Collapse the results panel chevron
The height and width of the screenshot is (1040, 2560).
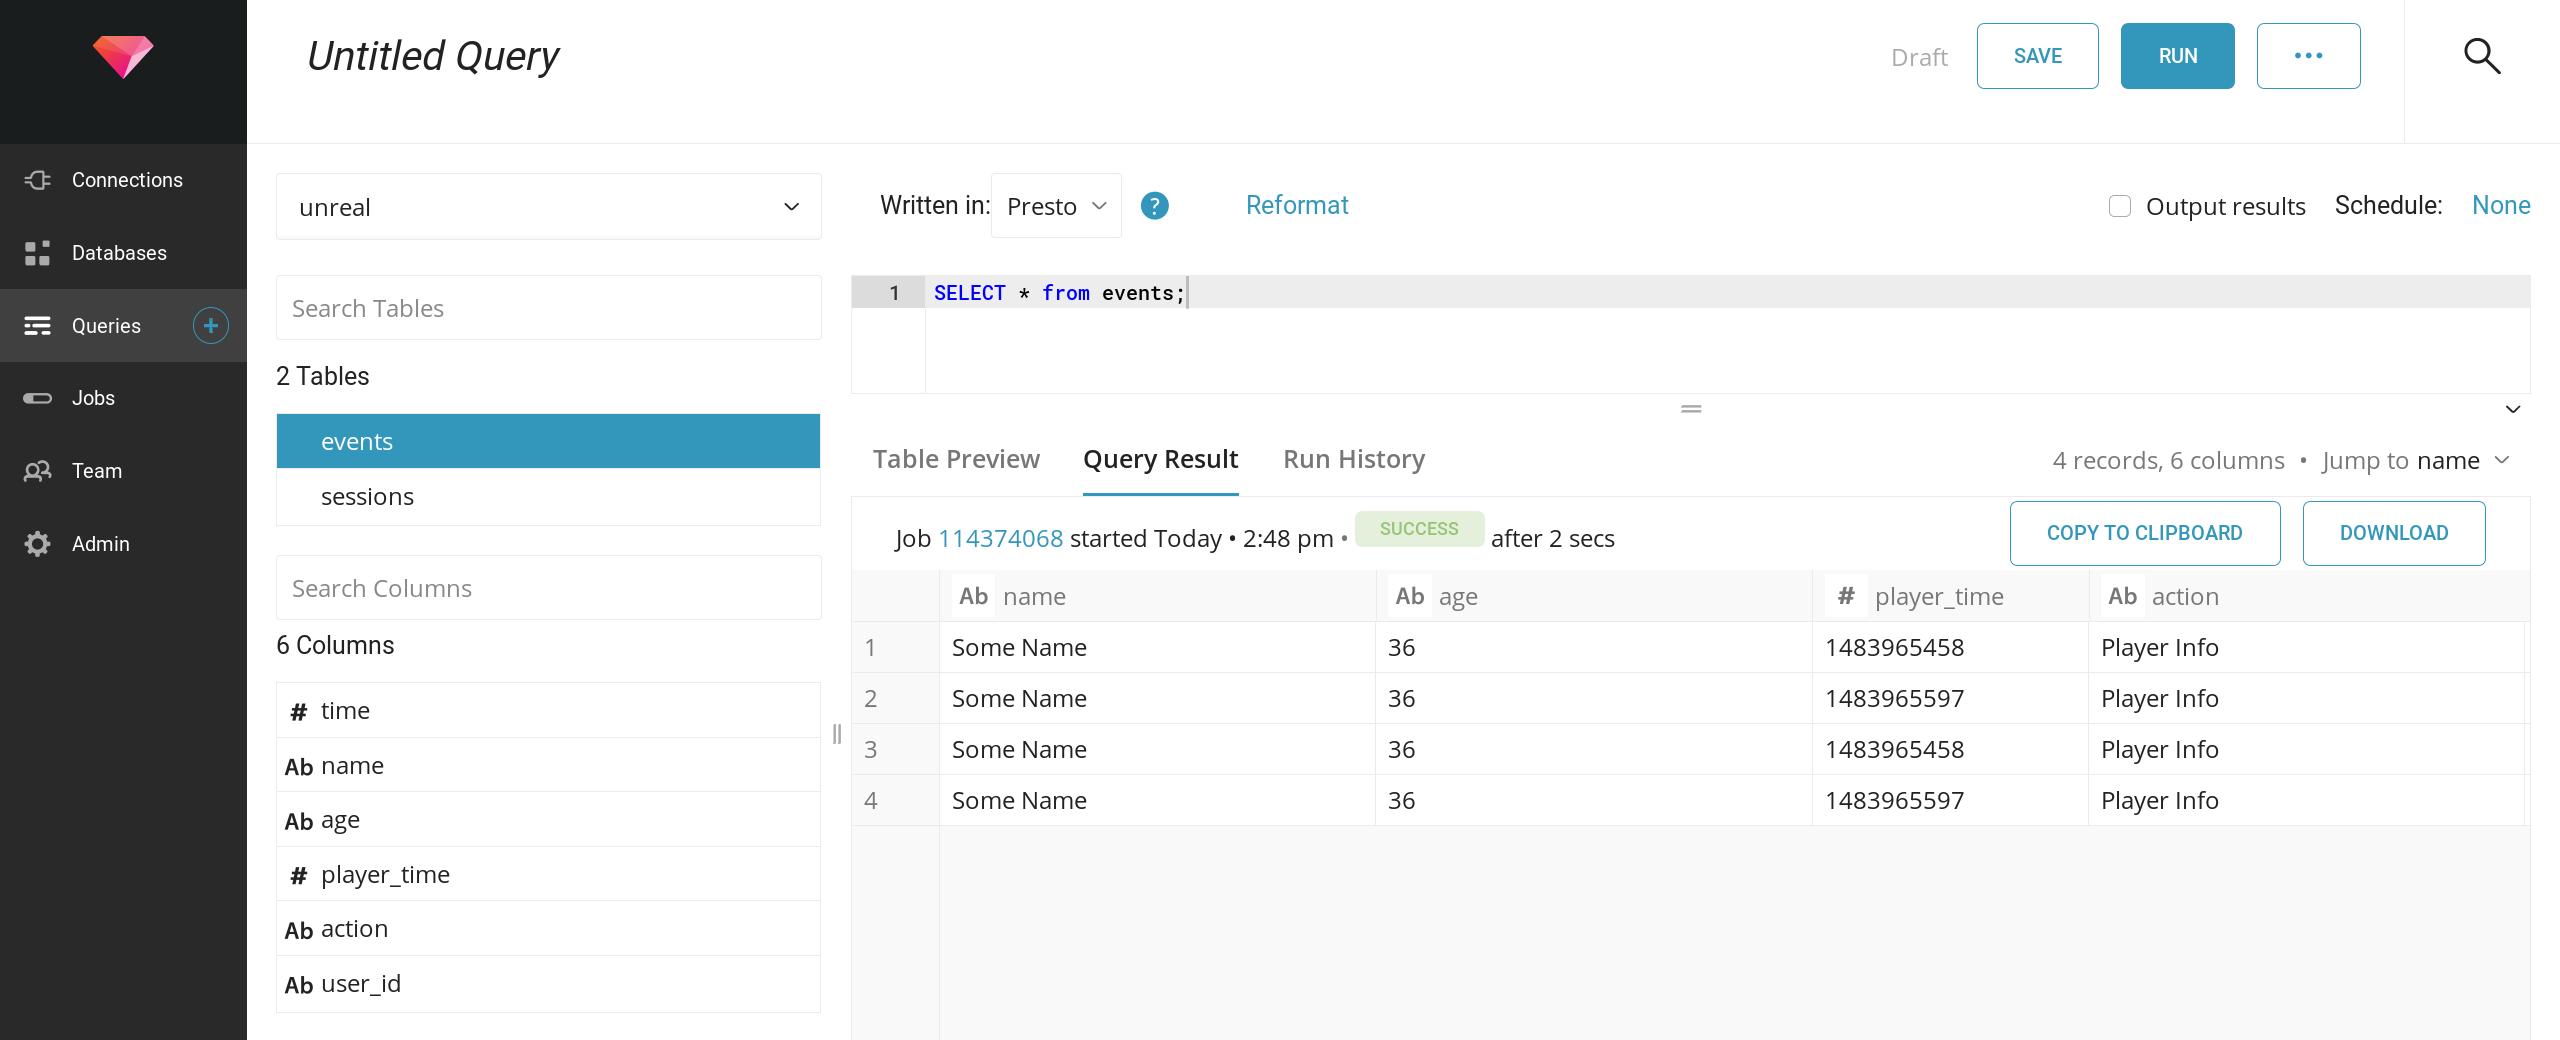click(2512, 409)
